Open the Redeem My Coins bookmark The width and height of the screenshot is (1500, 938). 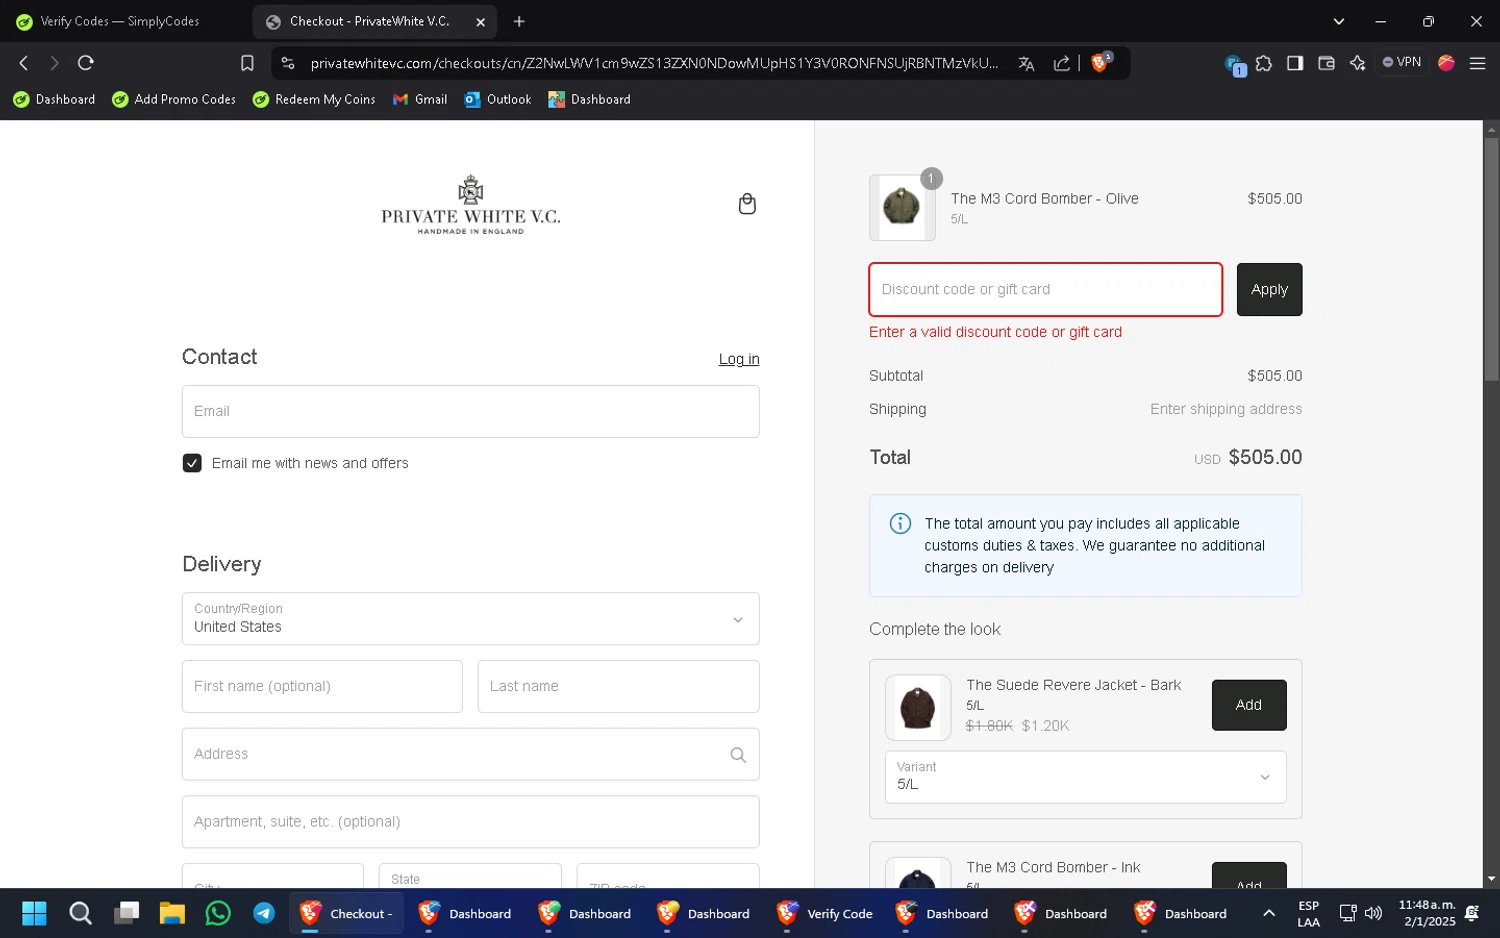[314, 99]
